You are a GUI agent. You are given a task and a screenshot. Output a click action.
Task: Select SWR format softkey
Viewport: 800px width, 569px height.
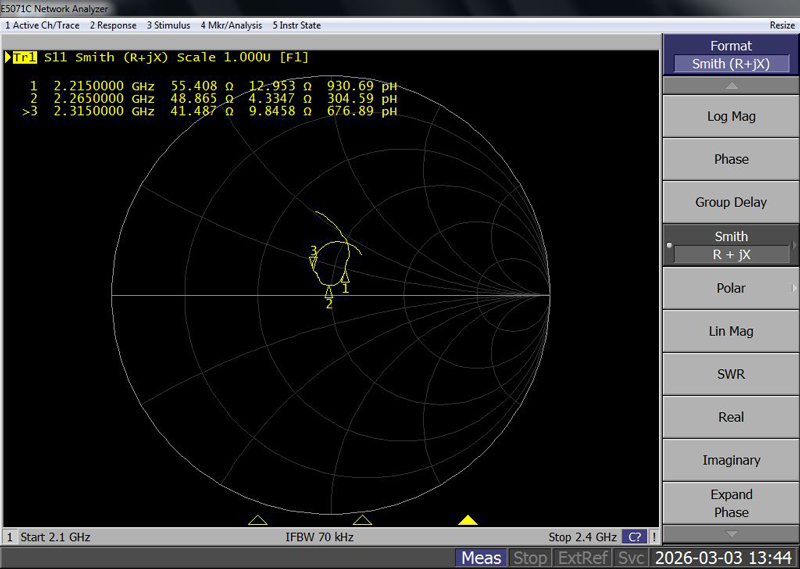pyautogui.click(x=731, y=374)
